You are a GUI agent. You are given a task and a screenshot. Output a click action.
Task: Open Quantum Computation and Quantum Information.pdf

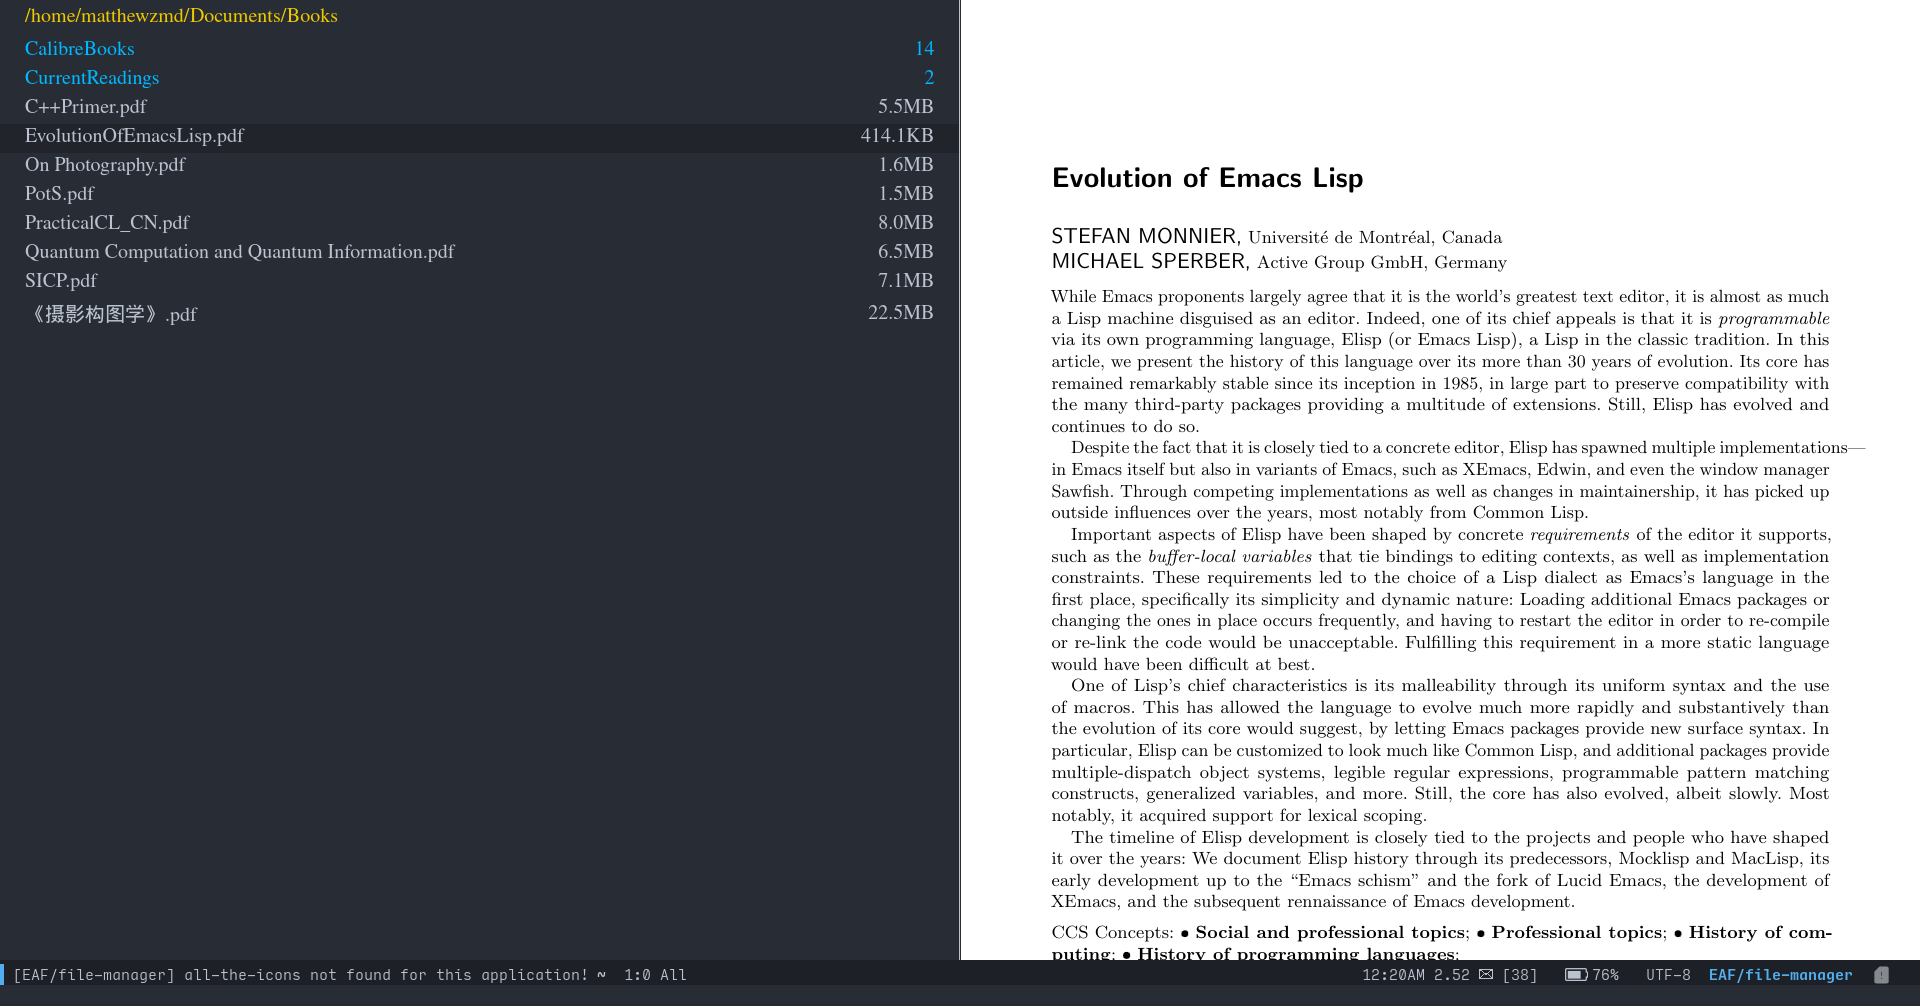pos(240,252)
